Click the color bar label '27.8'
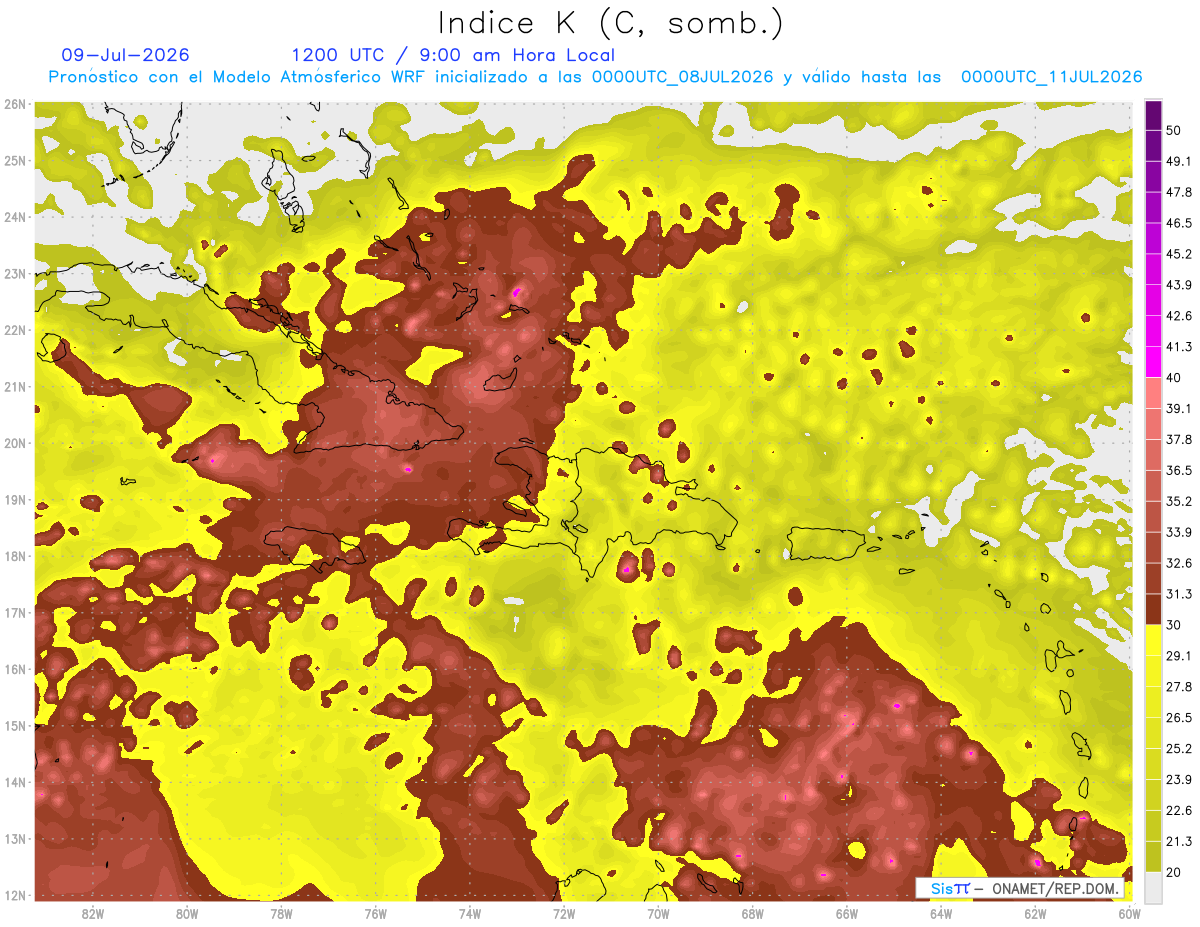The image size is (1200, 927). [x=1178, y=687]
